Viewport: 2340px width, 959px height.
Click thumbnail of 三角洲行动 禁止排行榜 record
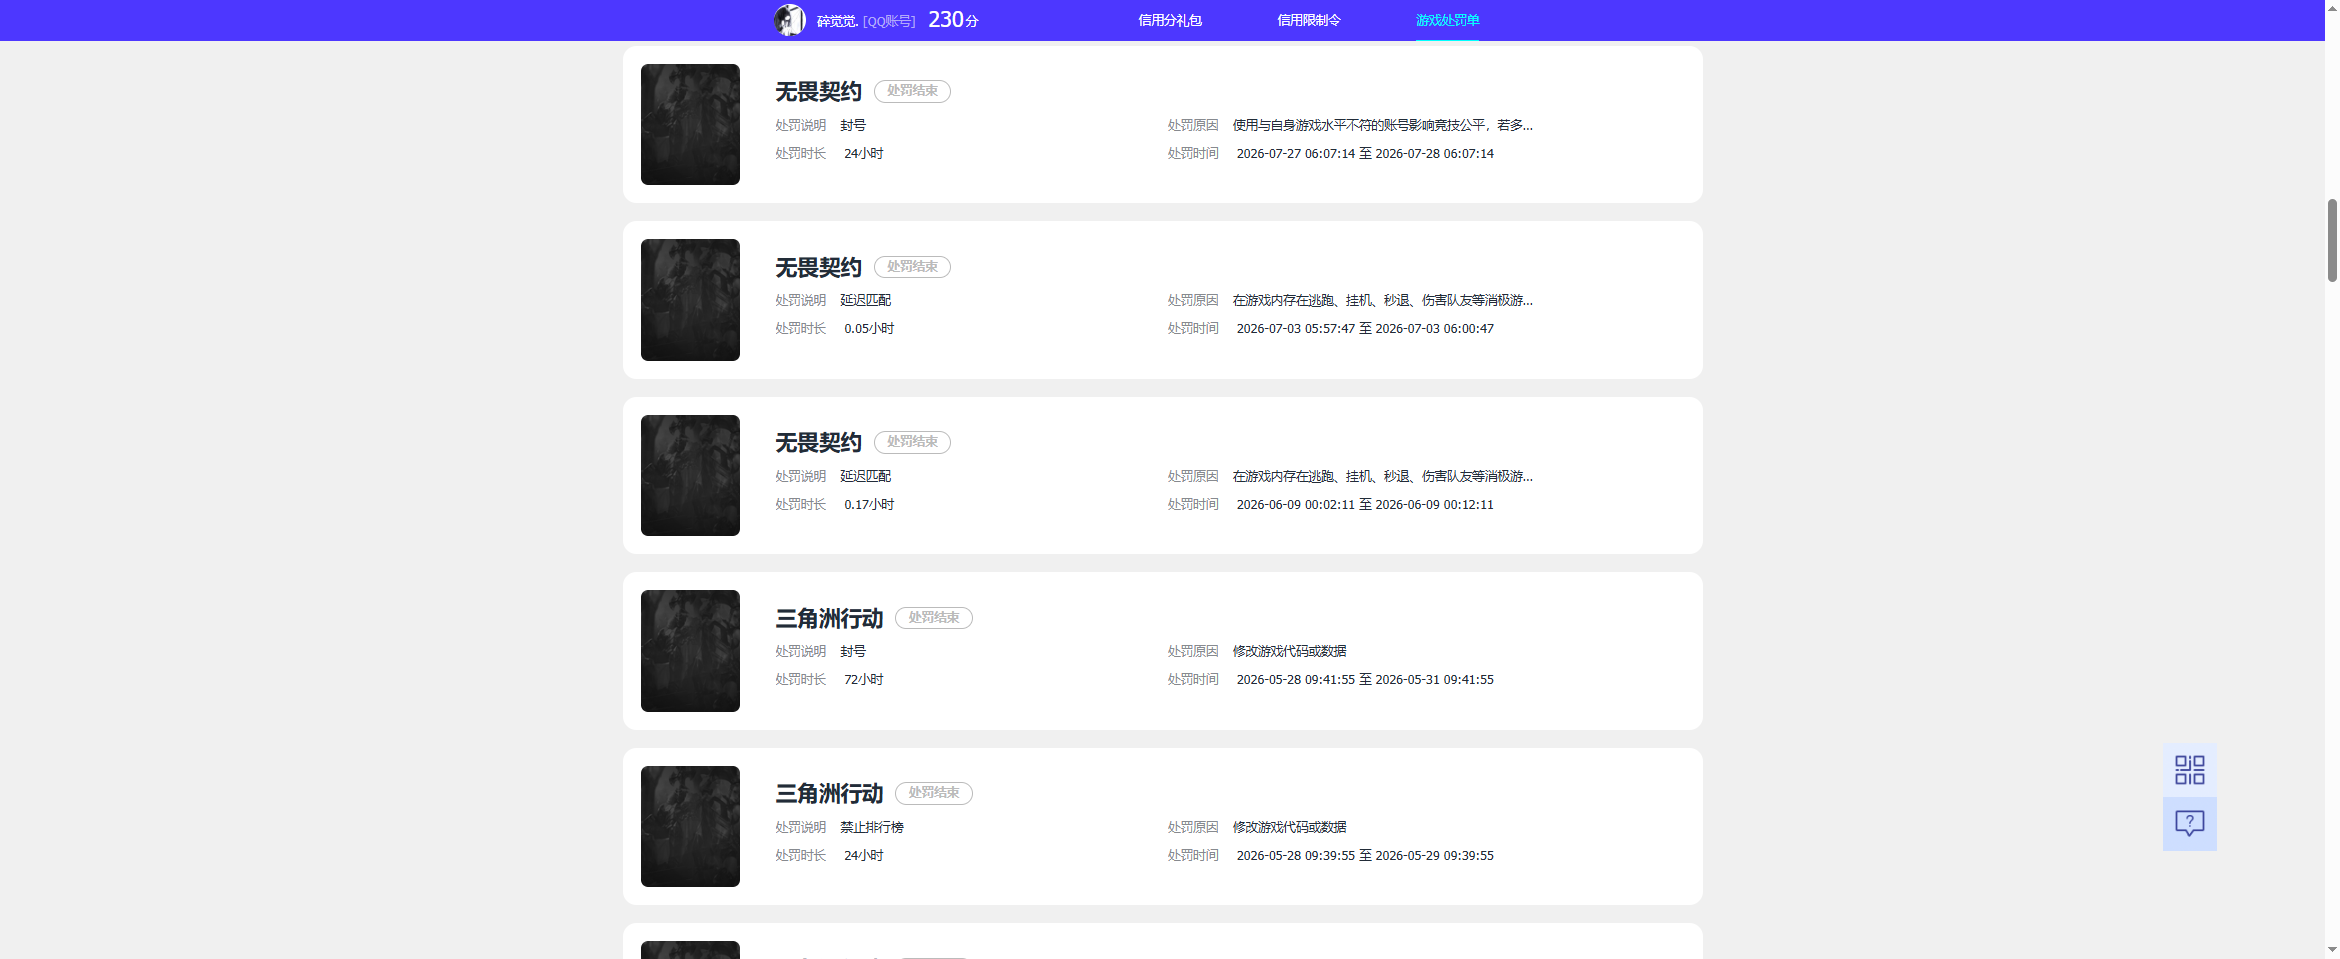tap(690, 826)
